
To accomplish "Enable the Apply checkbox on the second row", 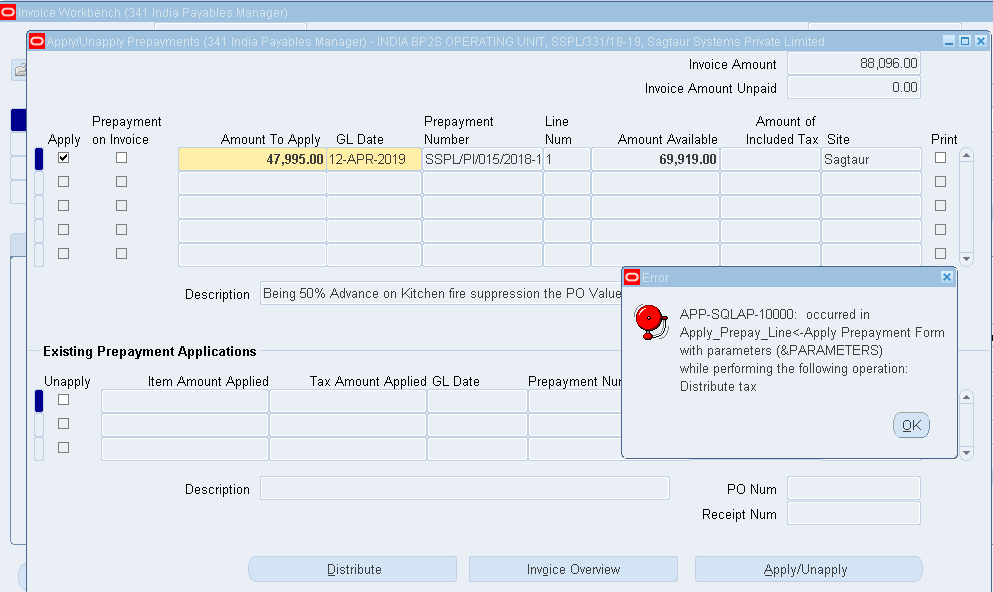I will [63, 181].
